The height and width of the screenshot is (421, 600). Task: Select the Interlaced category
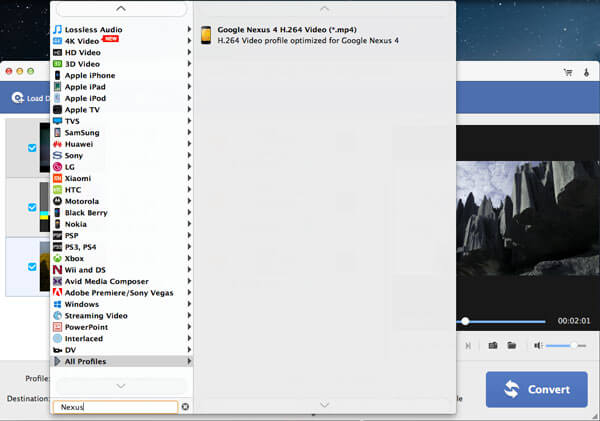pos(122,339)
